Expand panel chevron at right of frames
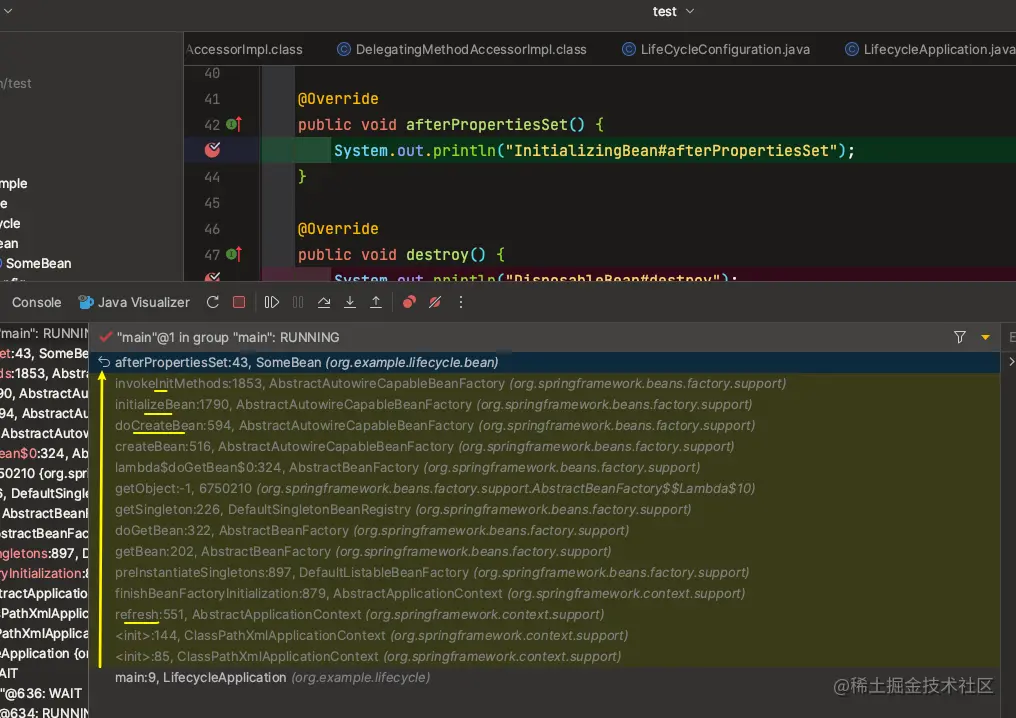 click(x=1011, y=362)
